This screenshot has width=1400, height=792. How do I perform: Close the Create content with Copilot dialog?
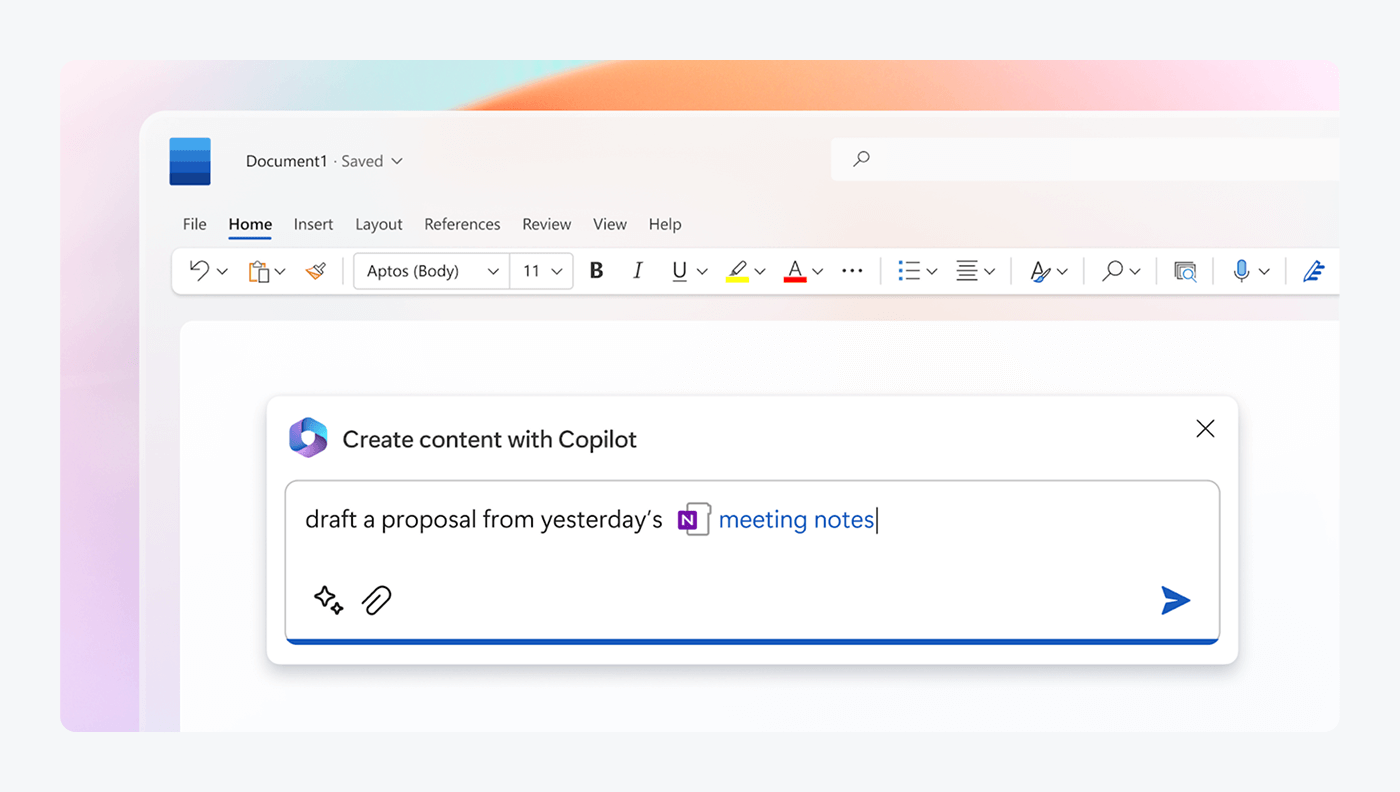[x=1205, y=429]
